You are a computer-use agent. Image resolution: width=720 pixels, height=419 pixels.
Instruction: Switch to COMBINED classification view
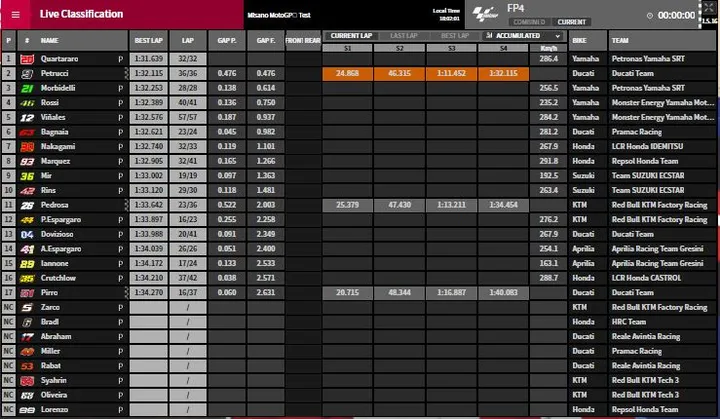tap(529, 22)
